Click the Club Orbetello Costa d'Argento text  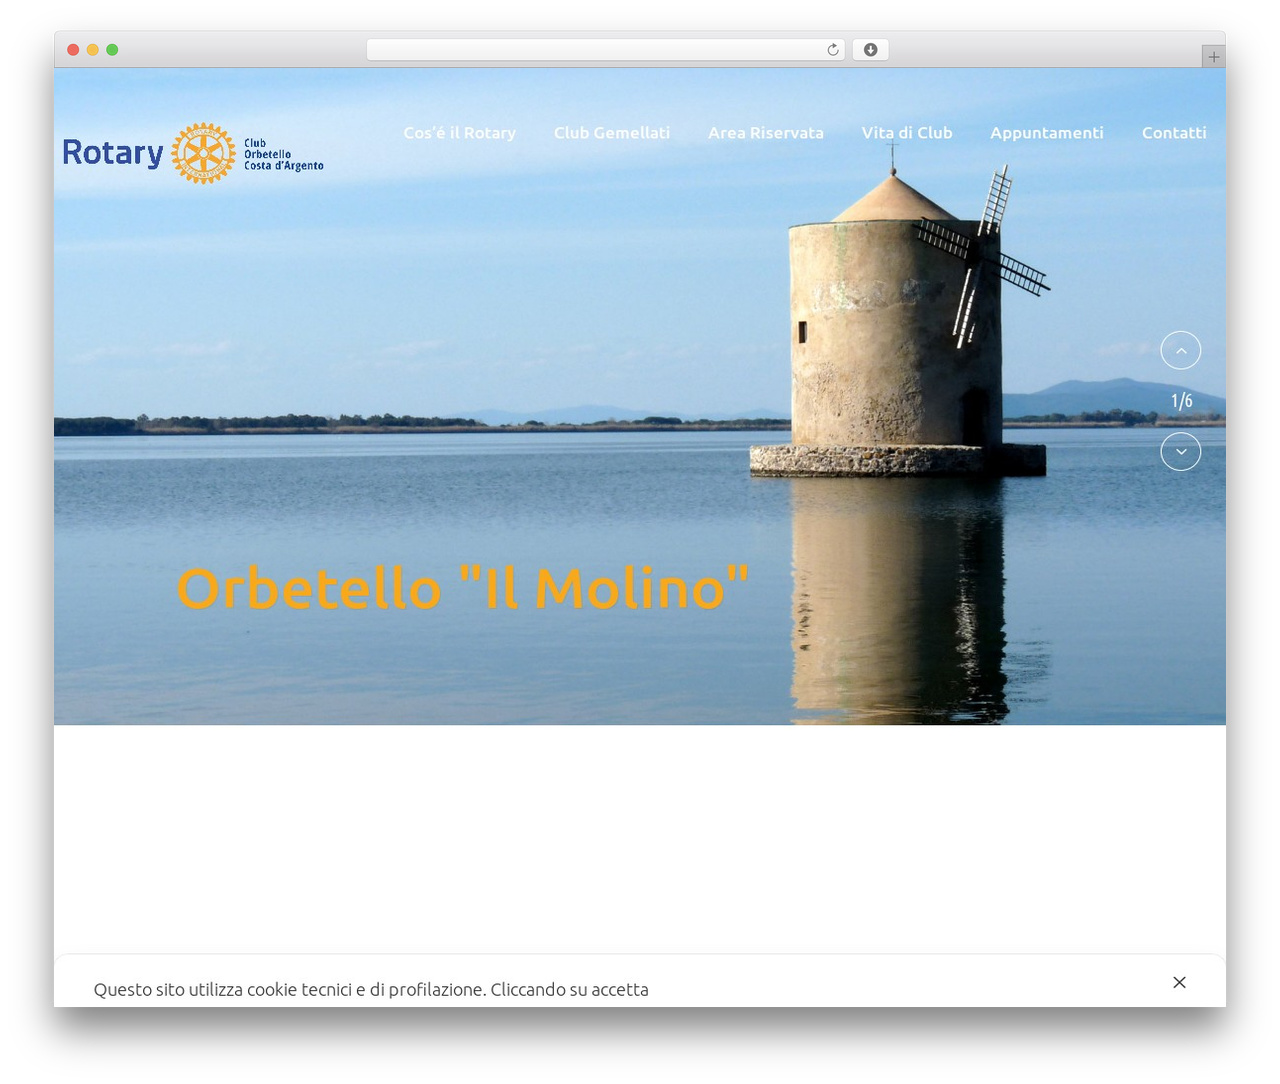point(284,155)
